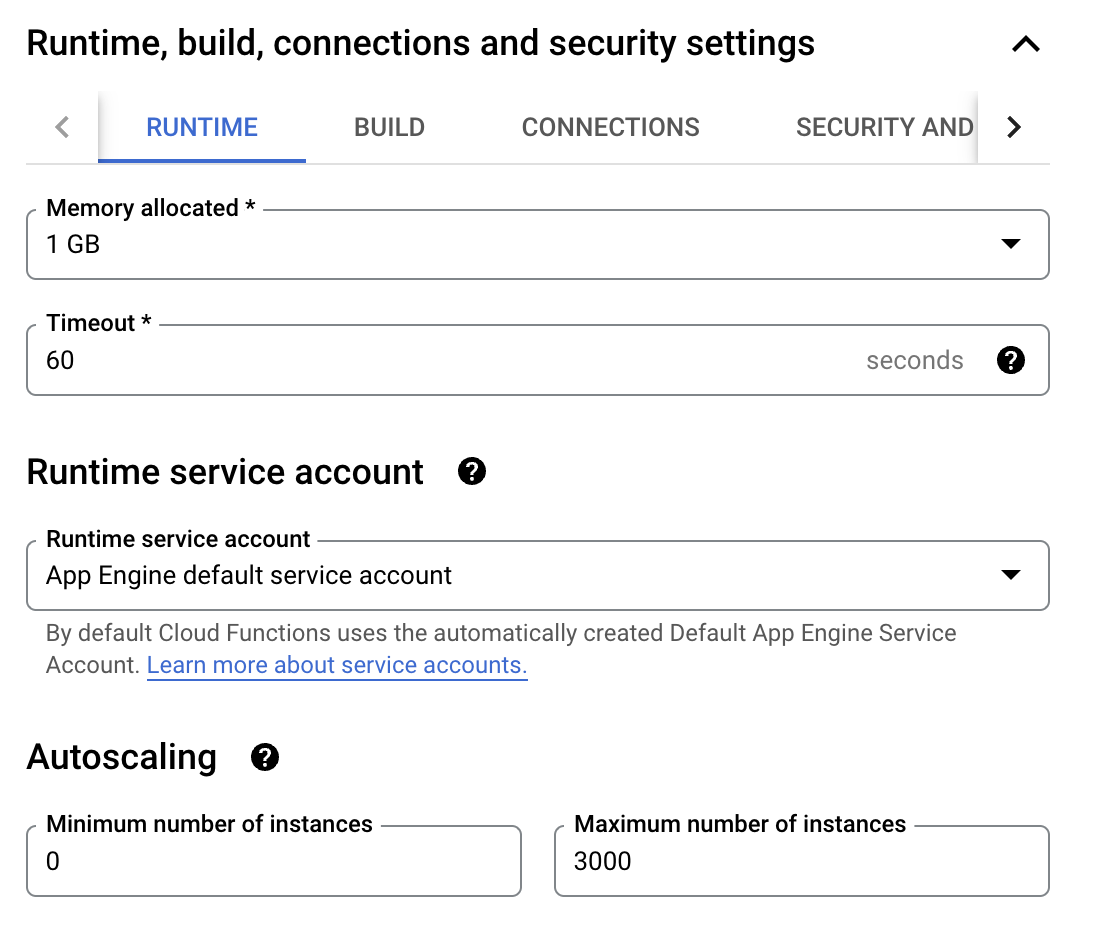
Task: Switch to the RUNTIME tab
Action: click(202, 128)
